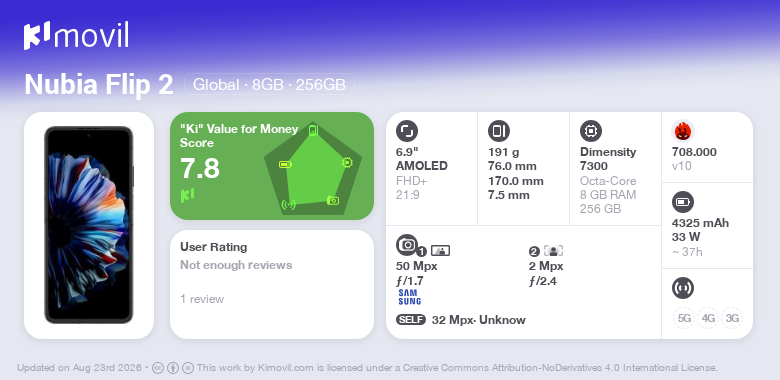Click the Dimensity processor chip icon
Screen dimensions: 780x380
pyautogui.click(x=591, y=131)
